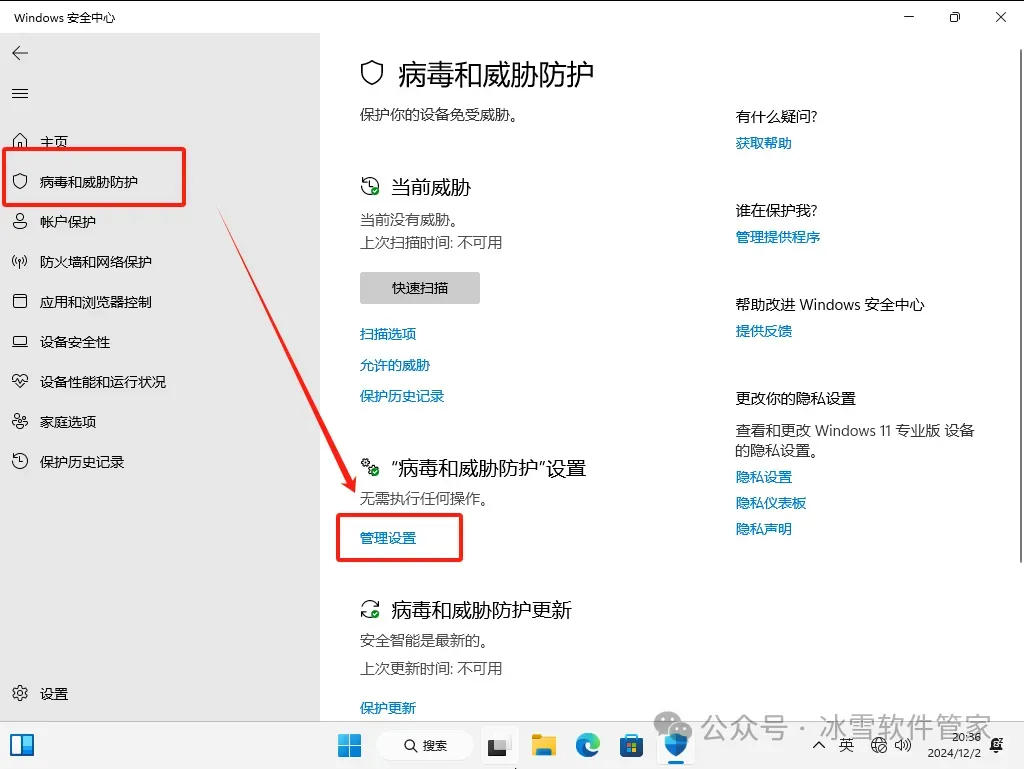Go to 设备安全性 section
The height and width of the screenshot is (769, 1024).
[x=75, y=342]
